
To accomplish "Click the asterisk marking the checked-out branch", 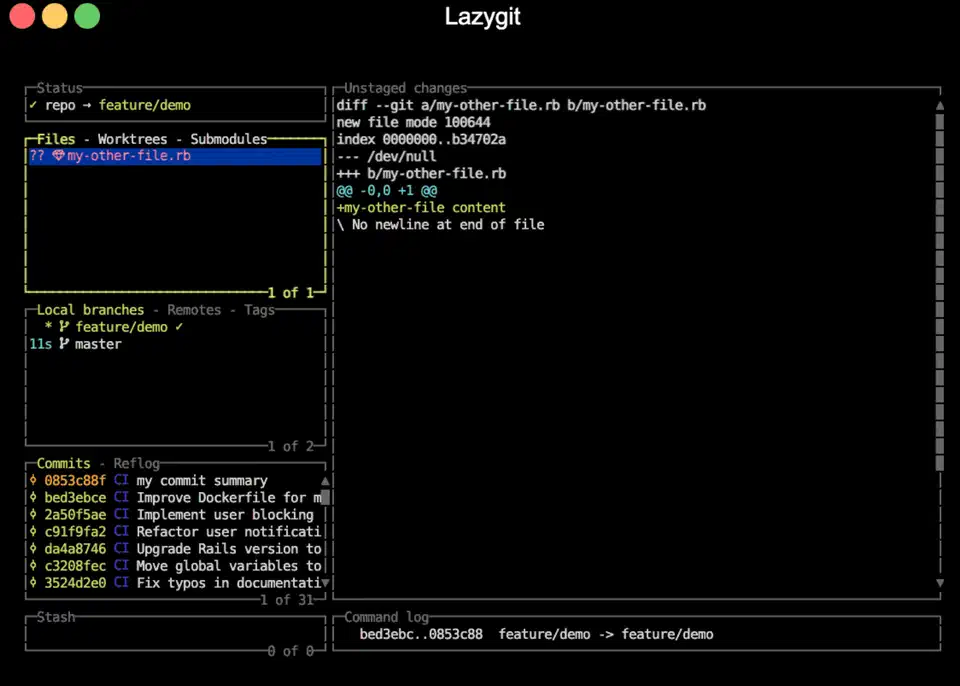I will point(46,326).
